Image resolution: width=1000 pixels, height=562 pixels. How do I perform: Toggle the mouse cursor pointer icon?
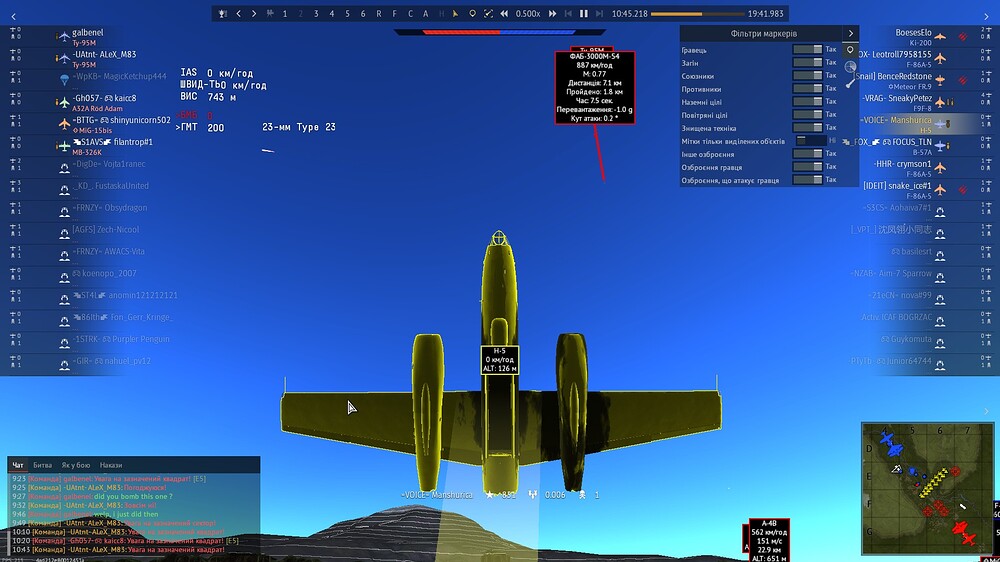click(x=455, y=13)
